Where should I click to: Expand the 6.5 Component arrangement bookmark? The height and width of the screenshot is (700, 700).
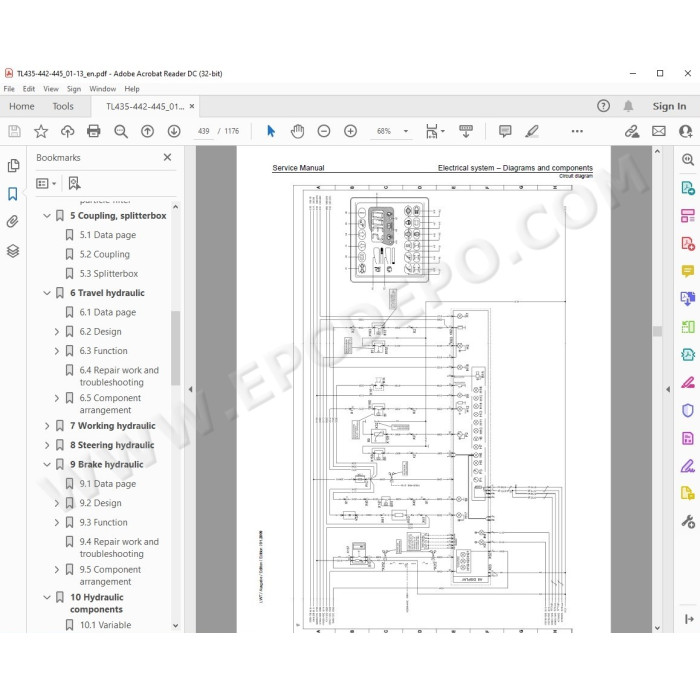pos(57,398)
